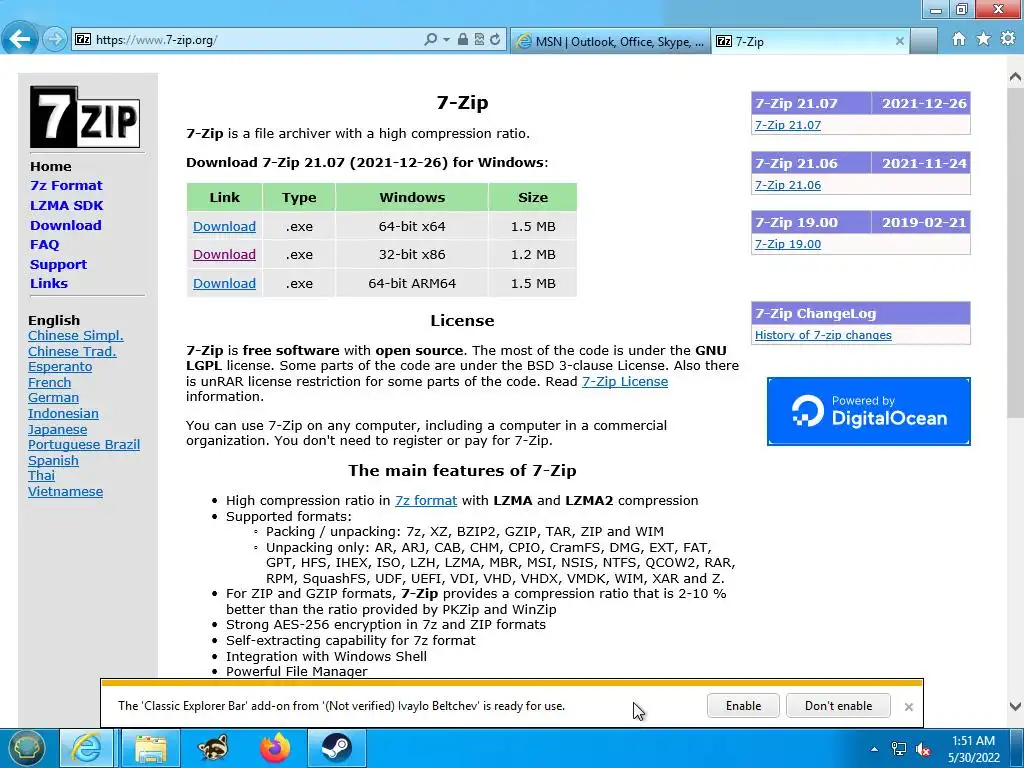Click the vertical scrollbar thumb
Screen dimensions: 1024x768
click(1016, 251)
